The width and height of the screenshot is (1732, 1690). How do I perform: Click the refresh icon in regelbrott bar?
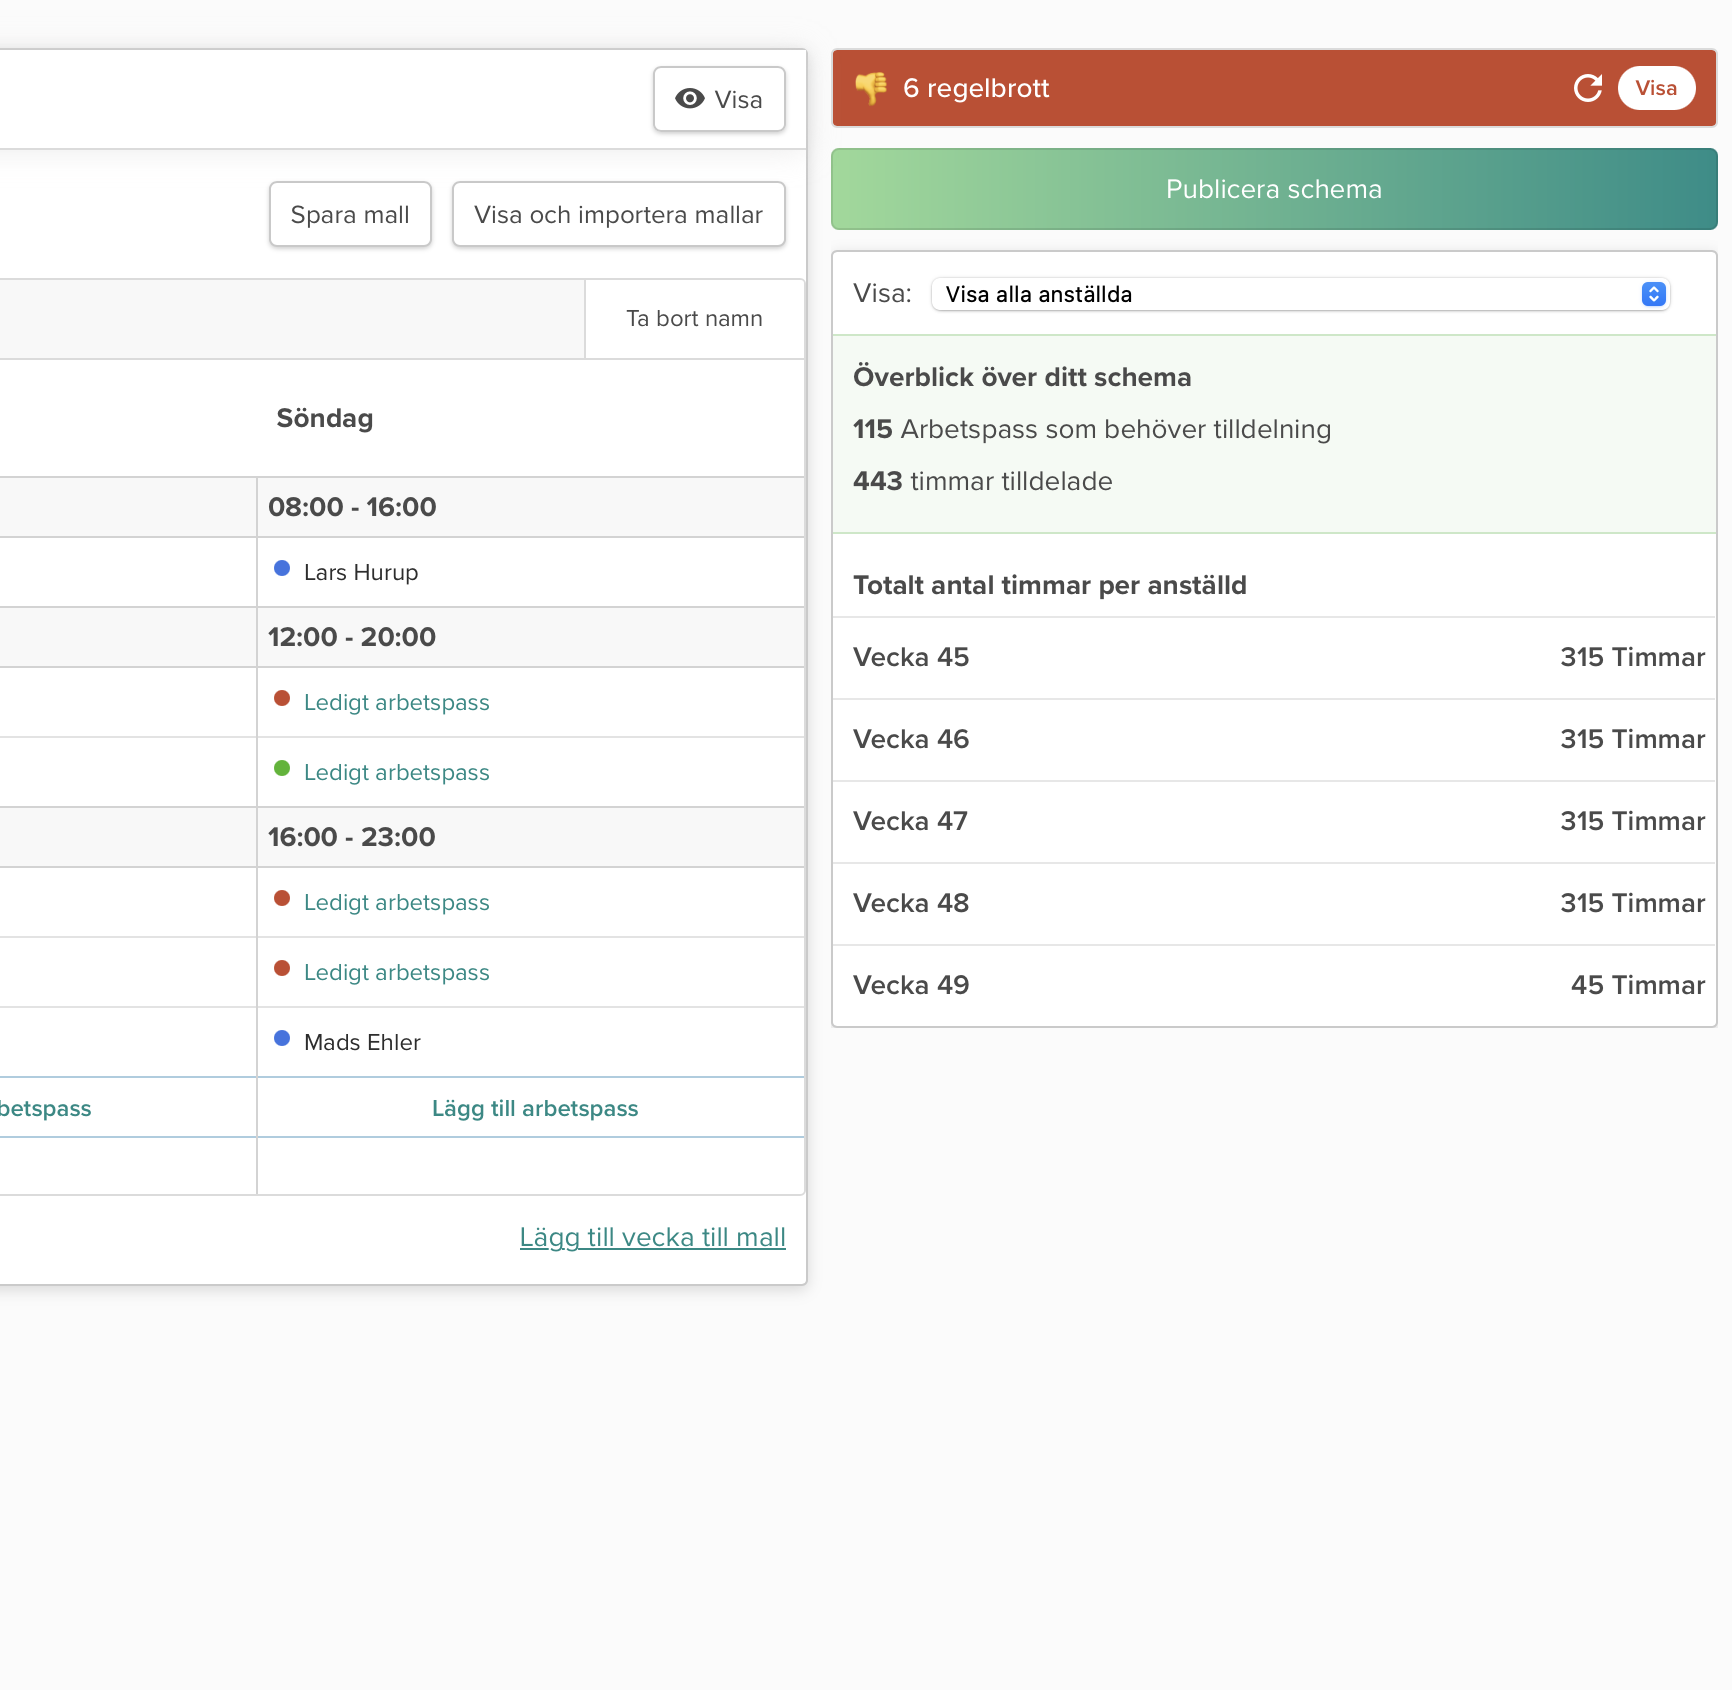(1587, 88)
